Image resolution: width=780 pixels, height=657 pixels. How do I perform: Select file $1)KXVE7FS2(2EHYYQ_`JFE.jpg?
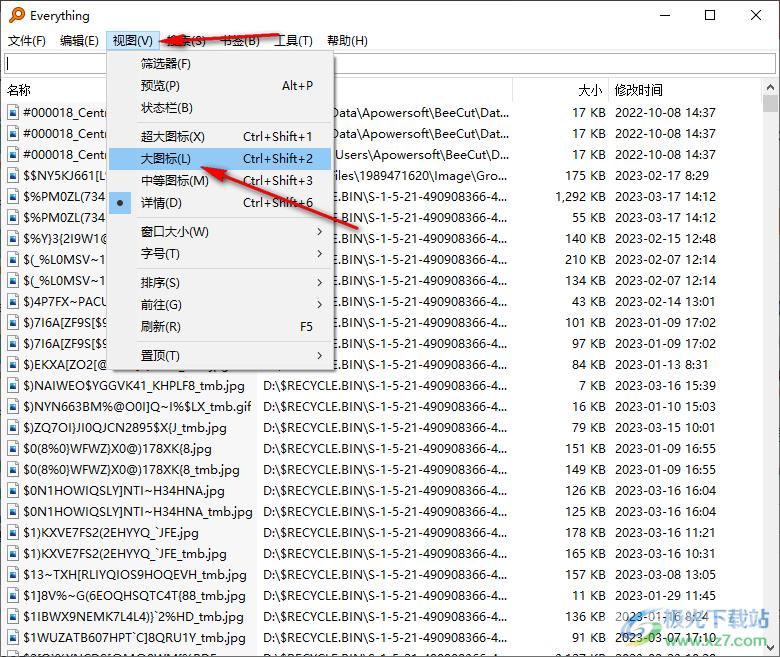click(x=111, y=533)
